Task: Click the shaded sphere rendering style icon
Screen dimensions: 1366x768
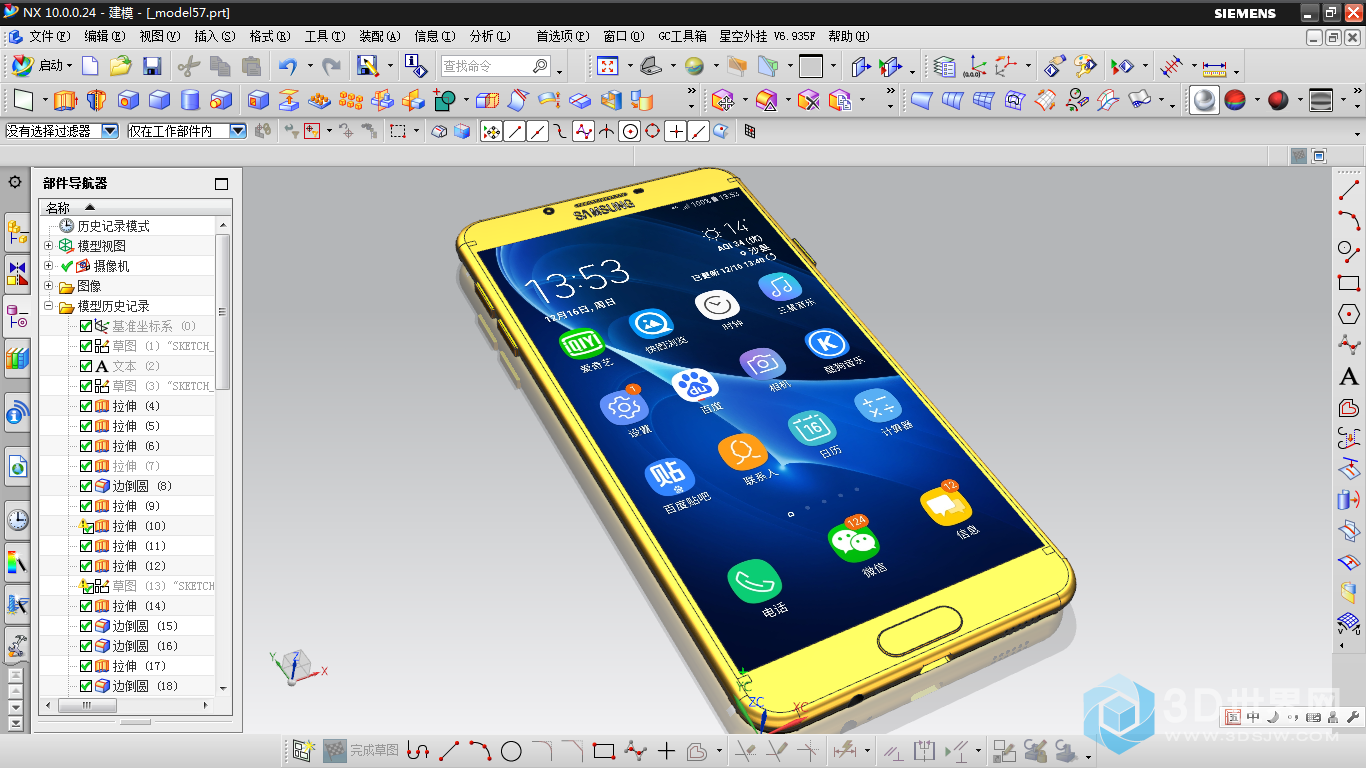Action: [1204, 100]
